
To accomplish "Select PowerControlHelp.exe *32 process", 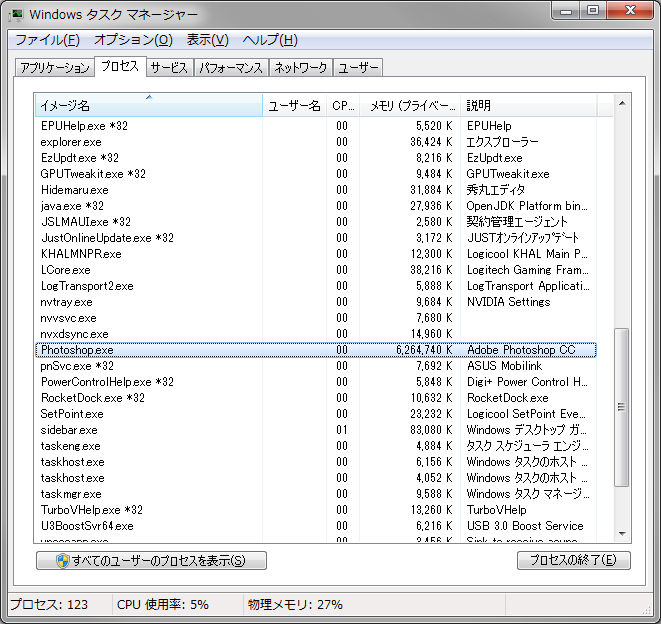I will (316, 382).
